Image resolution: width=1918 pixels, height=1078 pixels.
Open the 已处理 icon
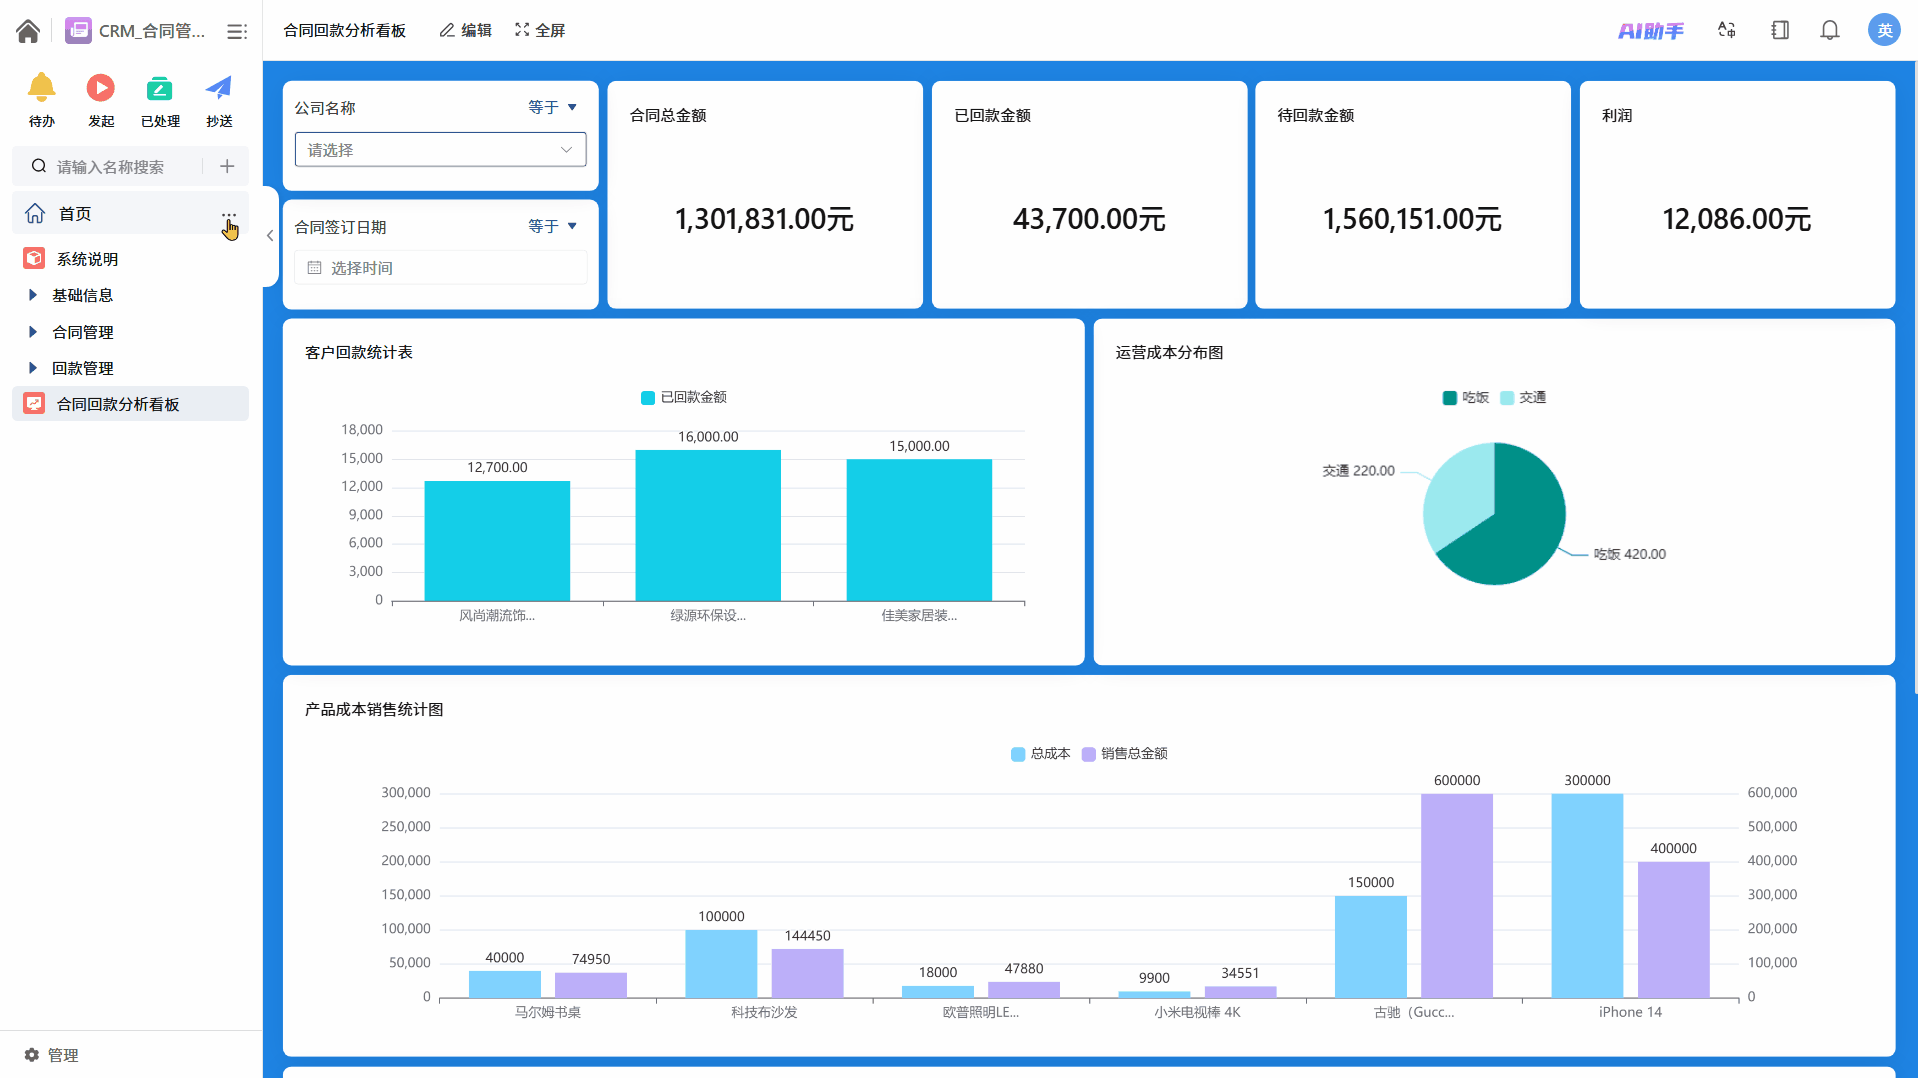(x=159, y=88)
